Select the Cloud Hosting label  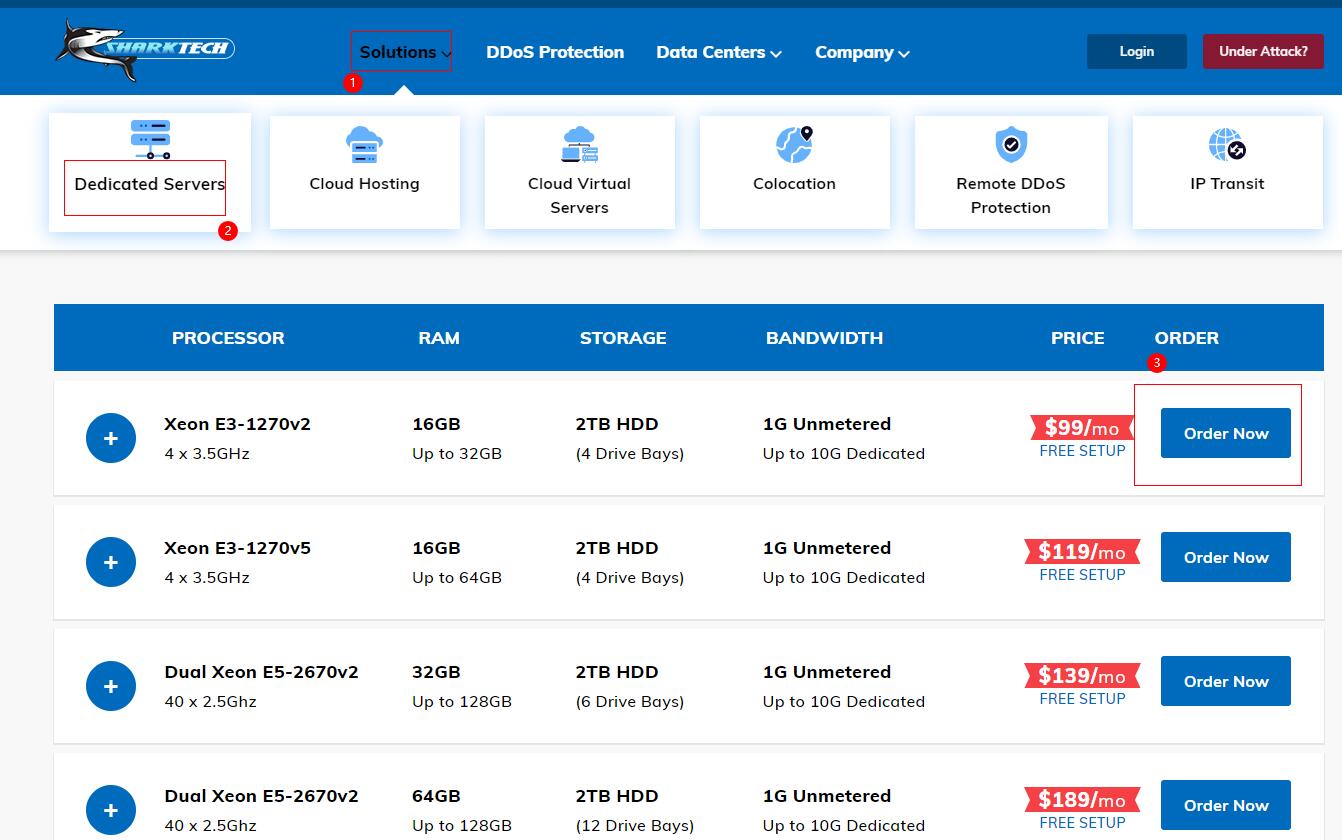[x=364, y=184]
